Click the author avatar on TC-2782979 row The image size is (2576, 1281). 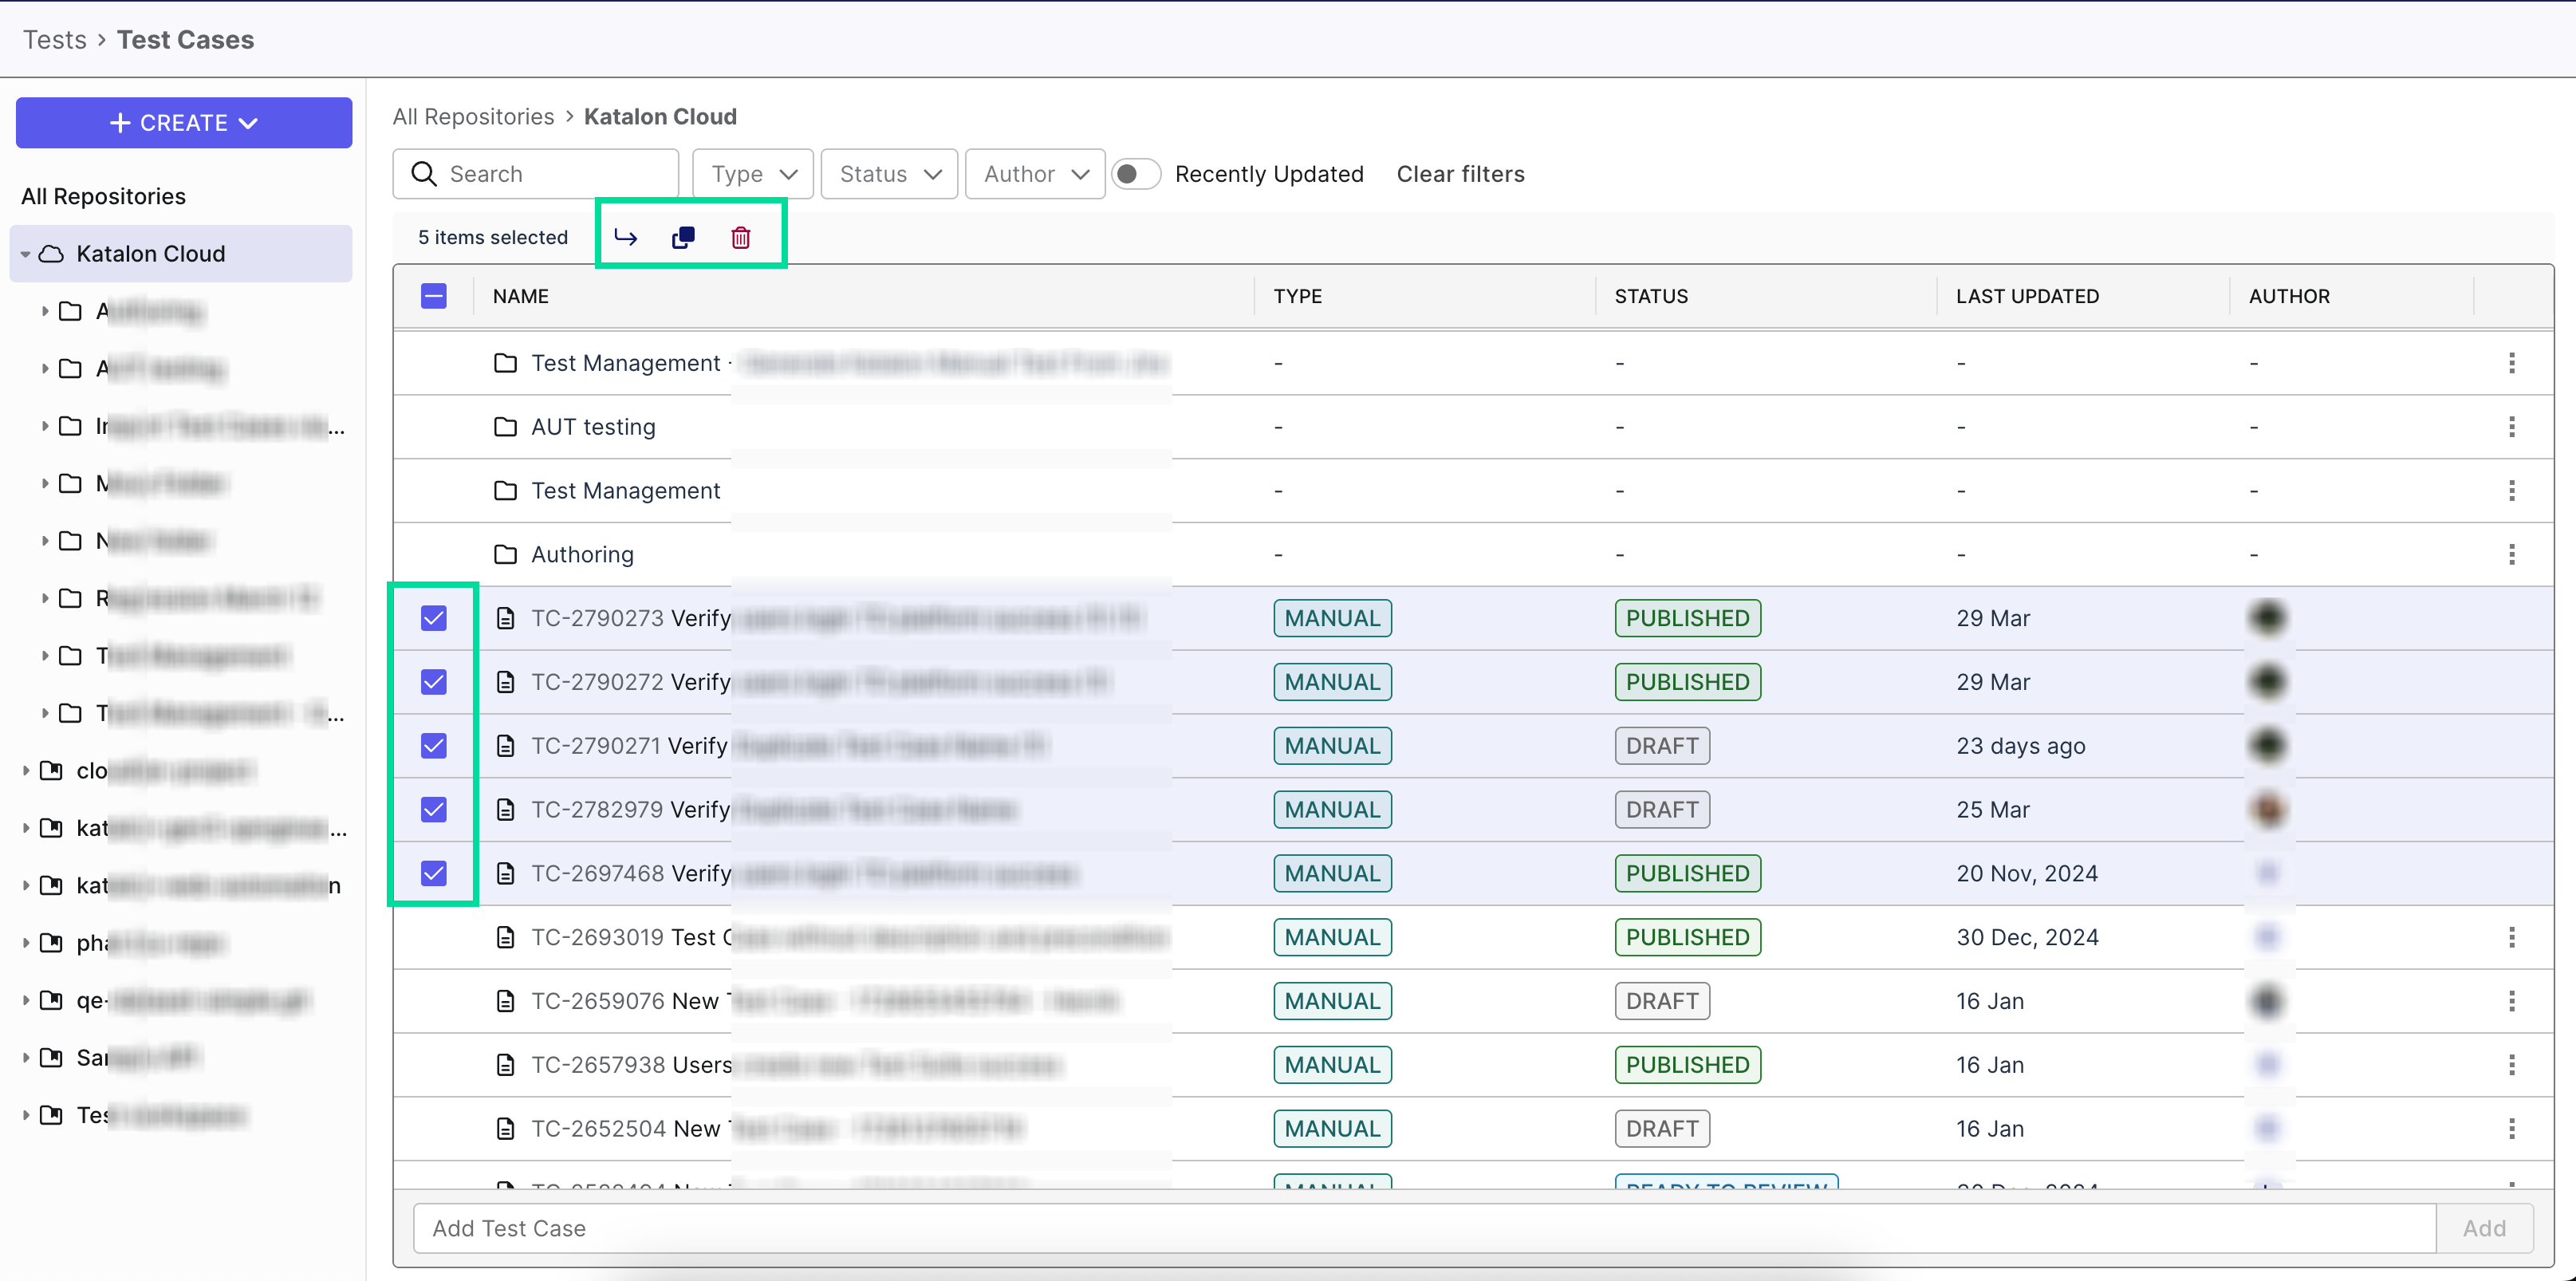coord(2268,809)
